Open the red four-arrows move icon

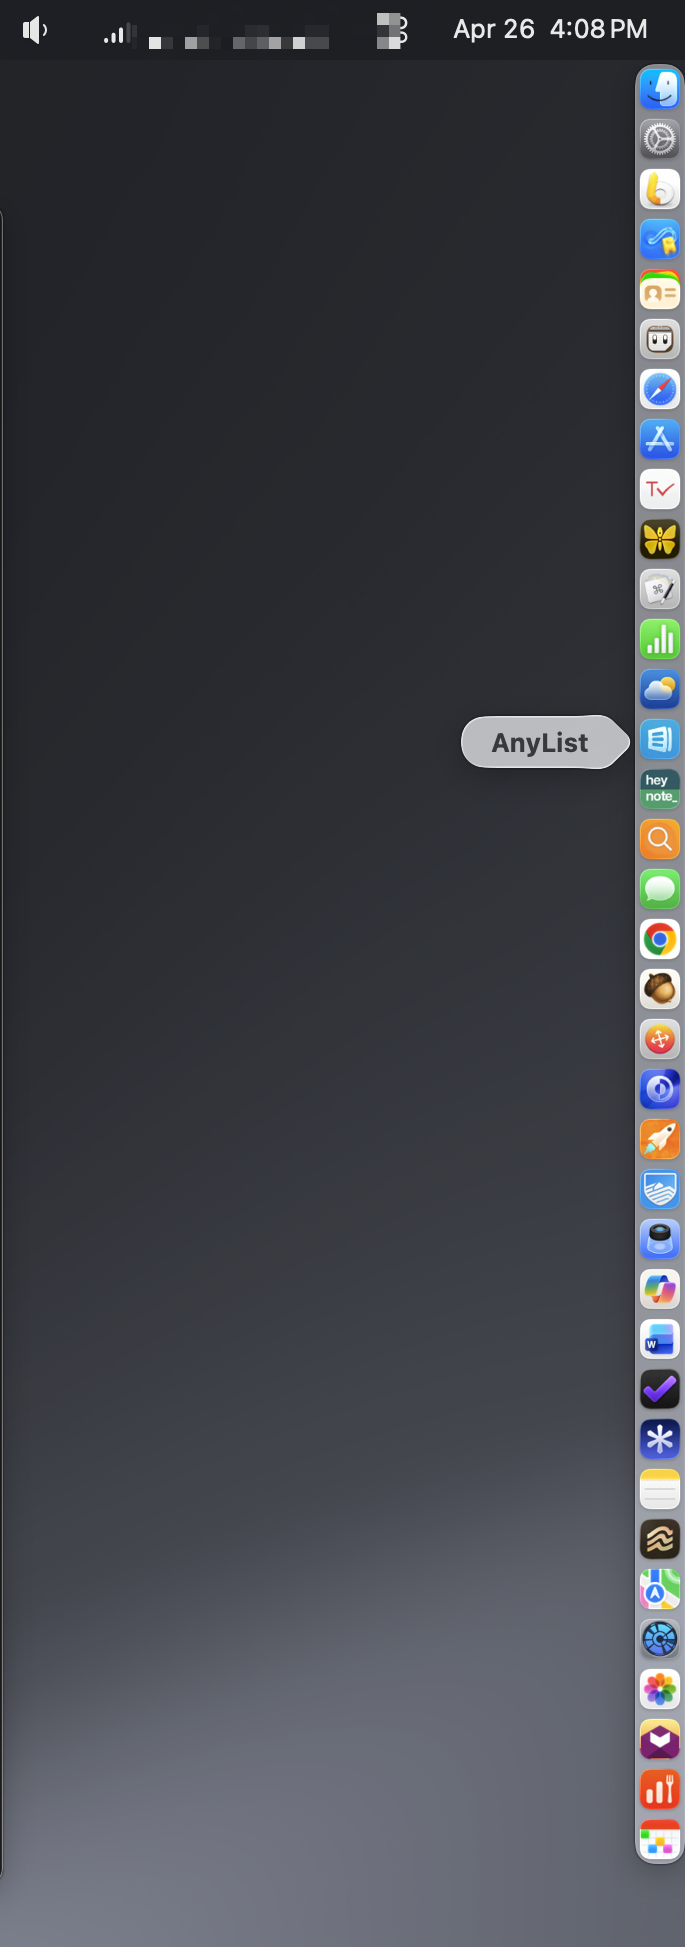(660, 1040)
